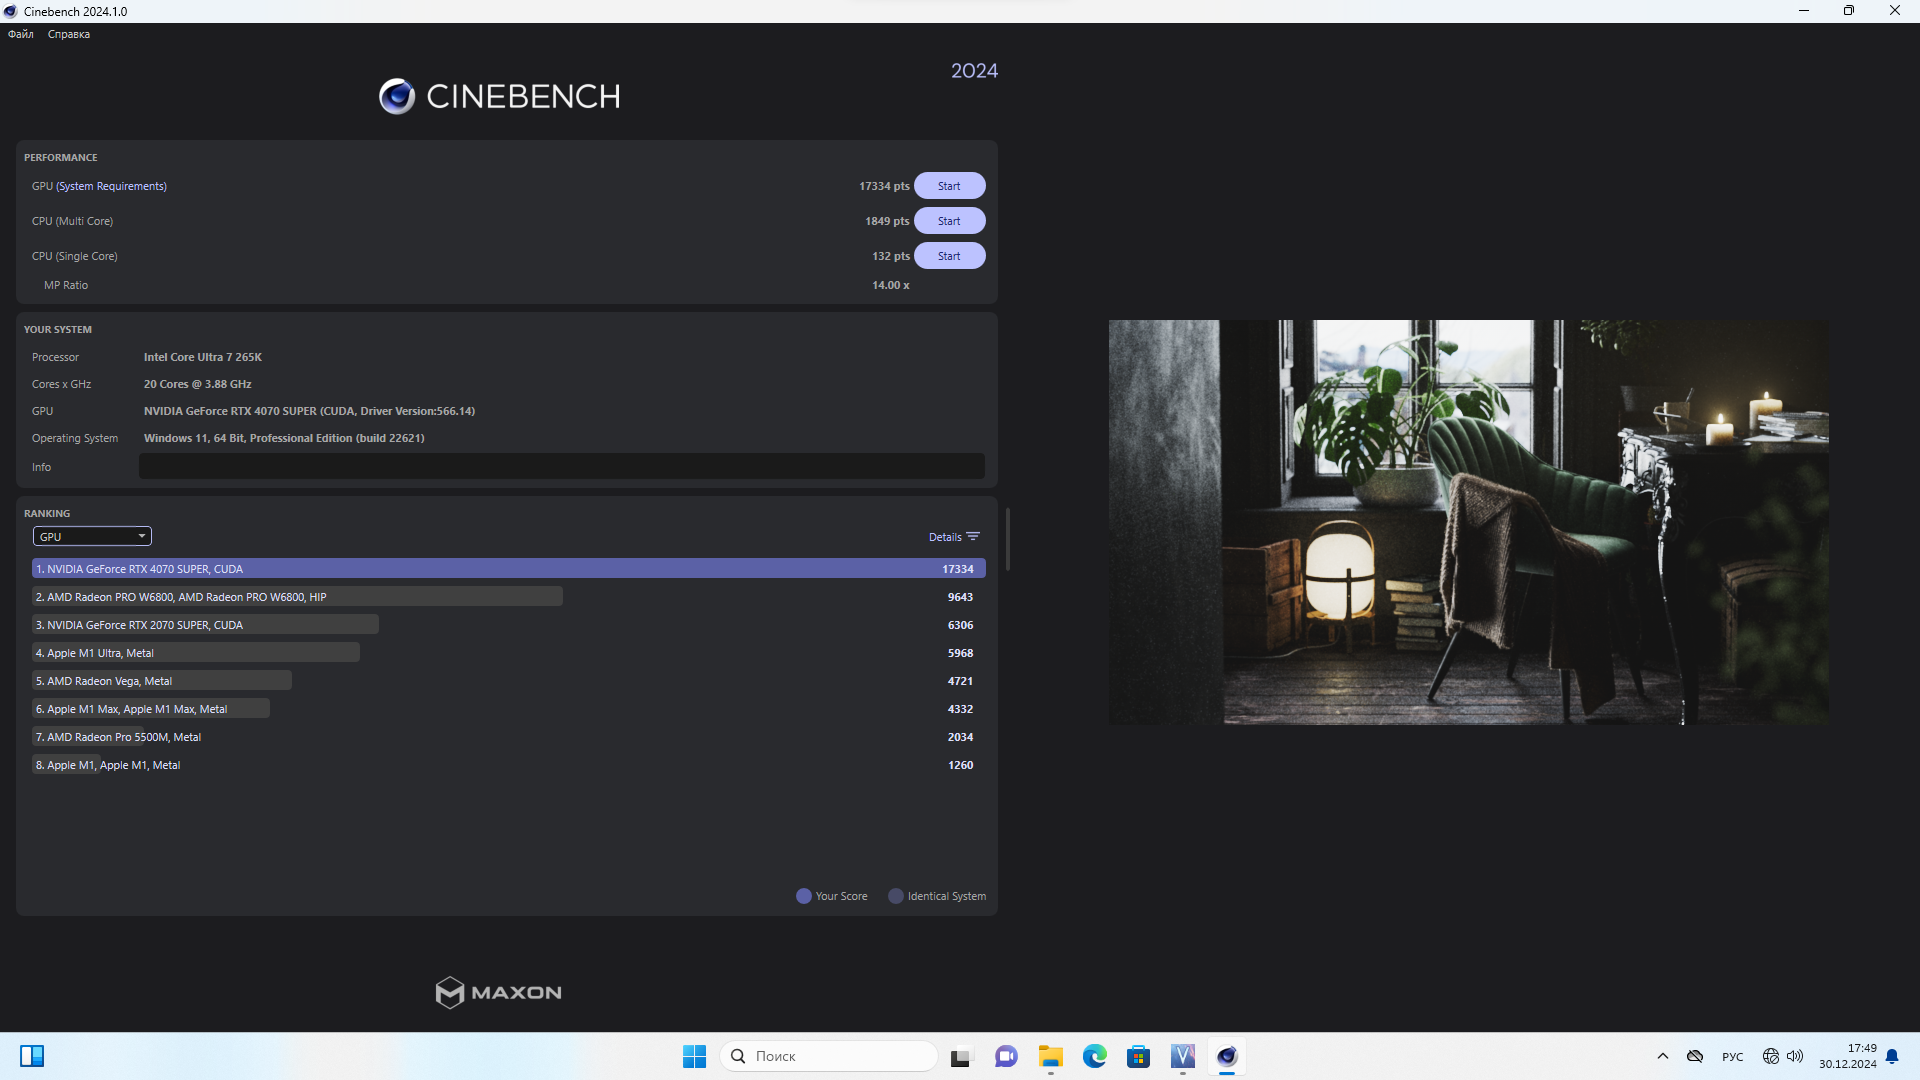
Task: Click the Cinebench logo icon
Action: [x=397, y=96]
